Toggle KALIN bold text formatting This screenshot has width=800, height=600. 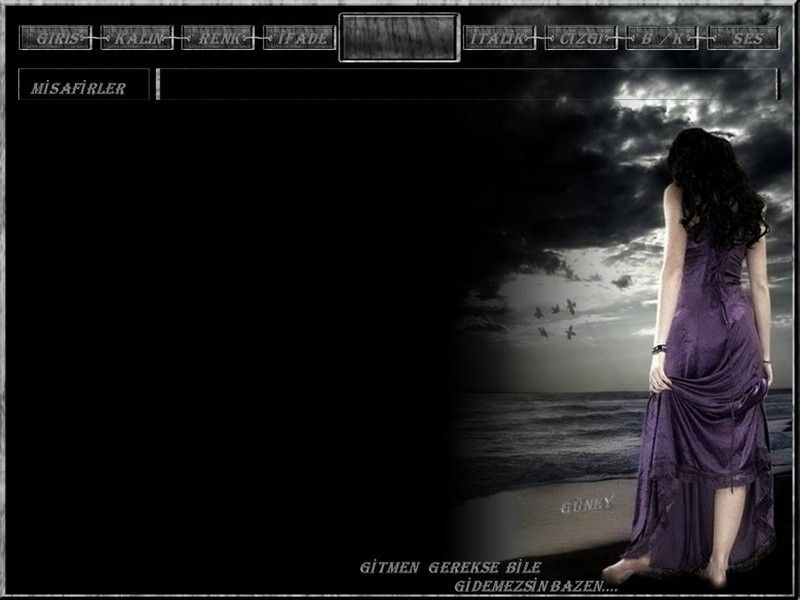(x=137, y=38)
